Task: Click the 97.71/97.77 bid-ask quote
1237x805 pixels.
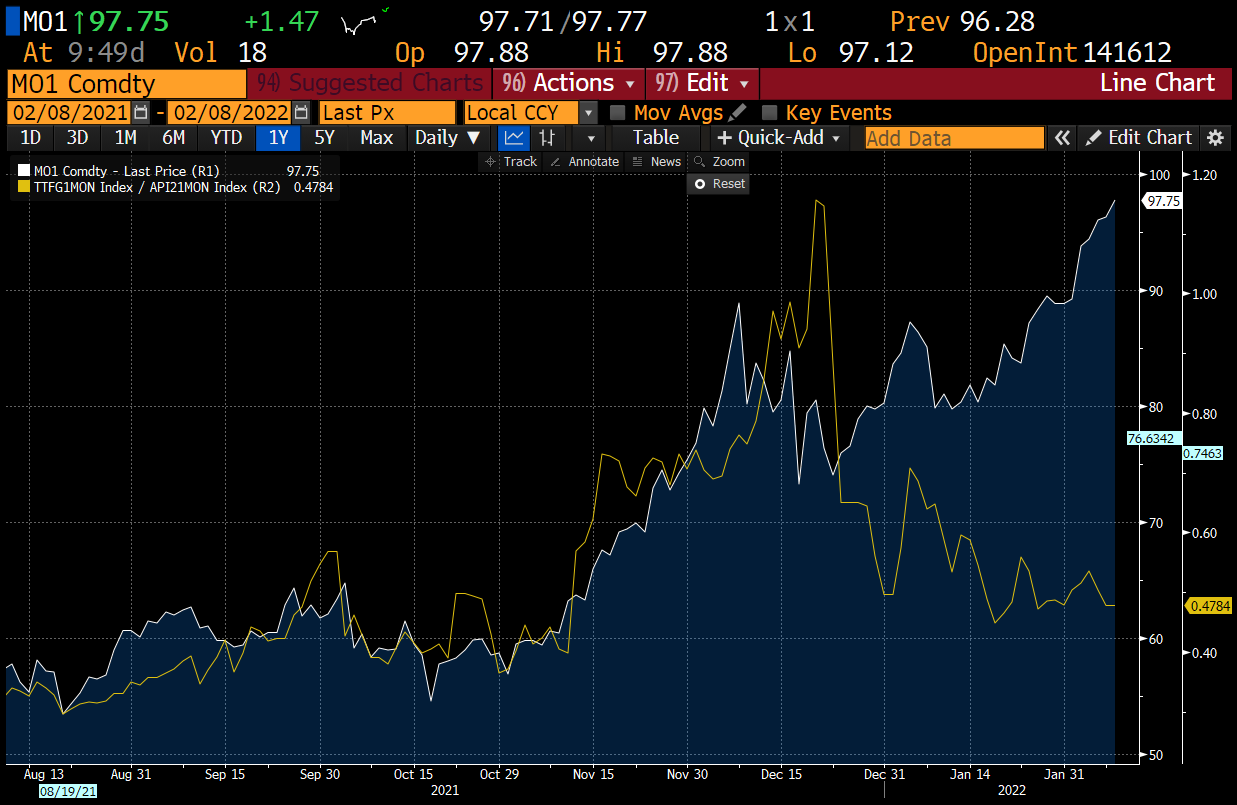Action: point(563,20)
